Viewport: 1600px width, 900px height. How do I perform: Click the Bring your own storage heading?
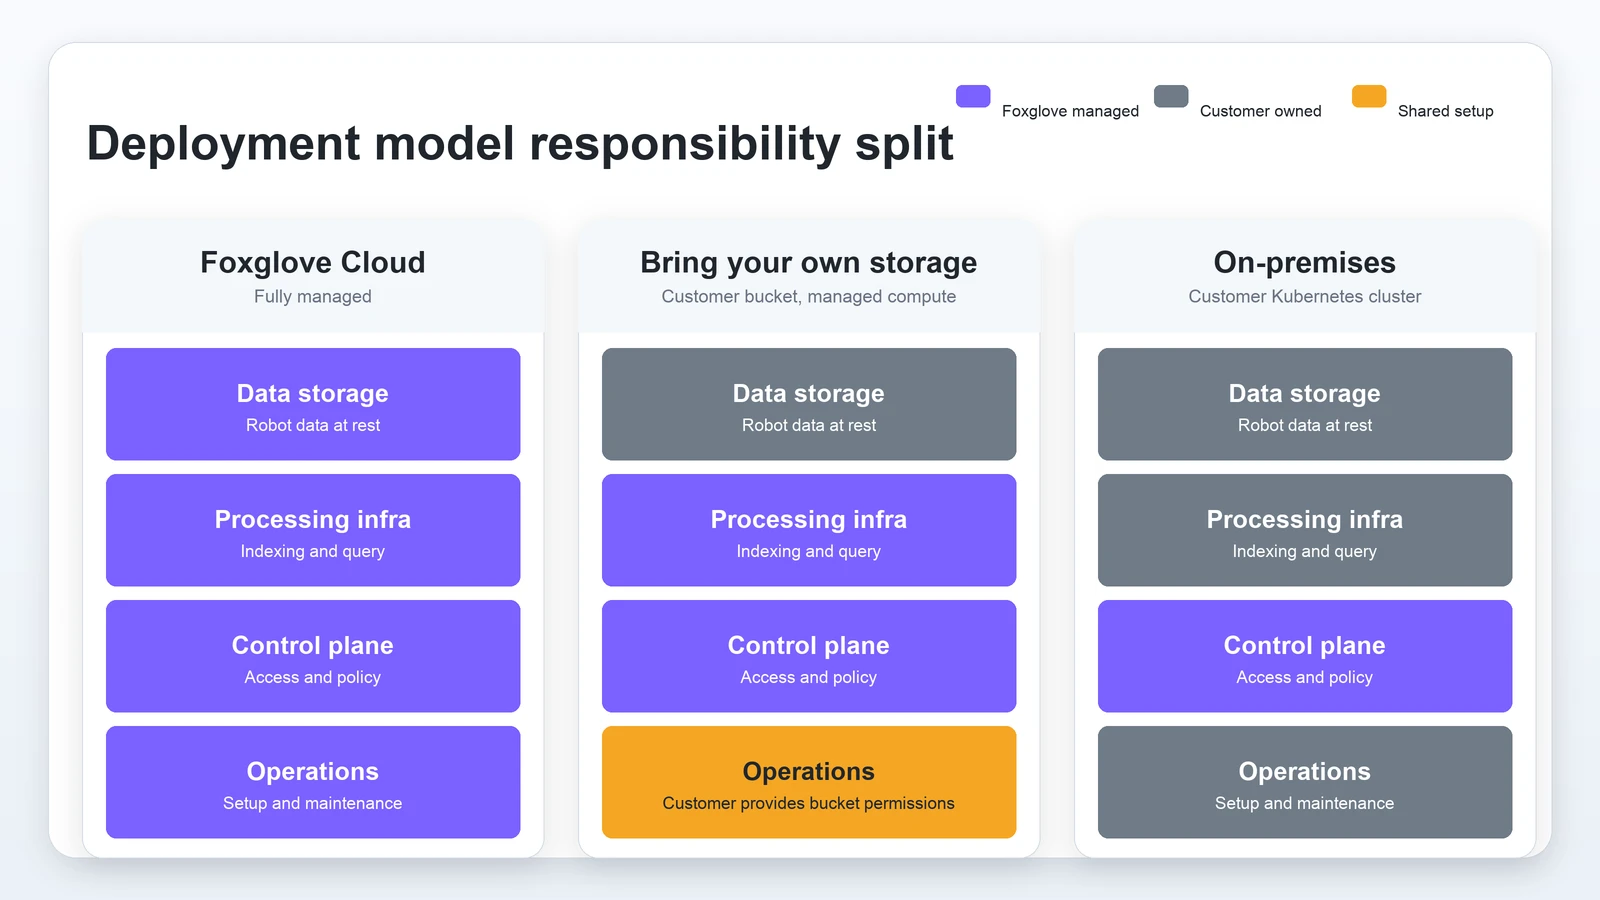tap(809, 262)
